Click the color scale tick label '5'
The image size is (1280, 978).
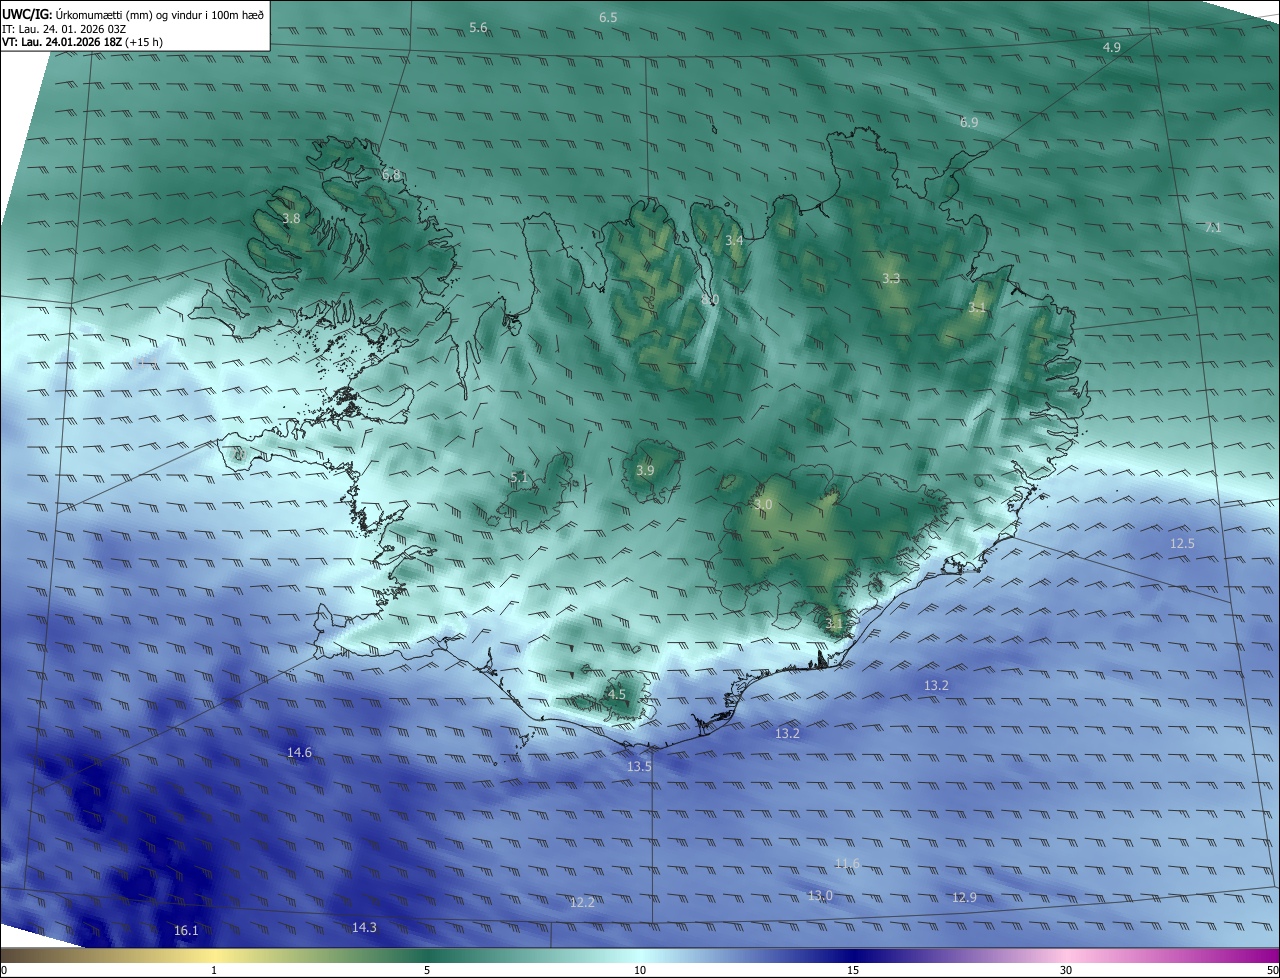click(427, 971)
